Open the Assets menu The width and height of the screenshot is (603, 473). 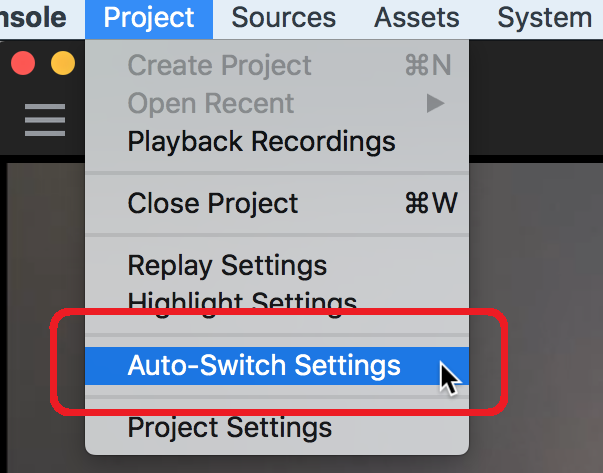pos(416,18)
